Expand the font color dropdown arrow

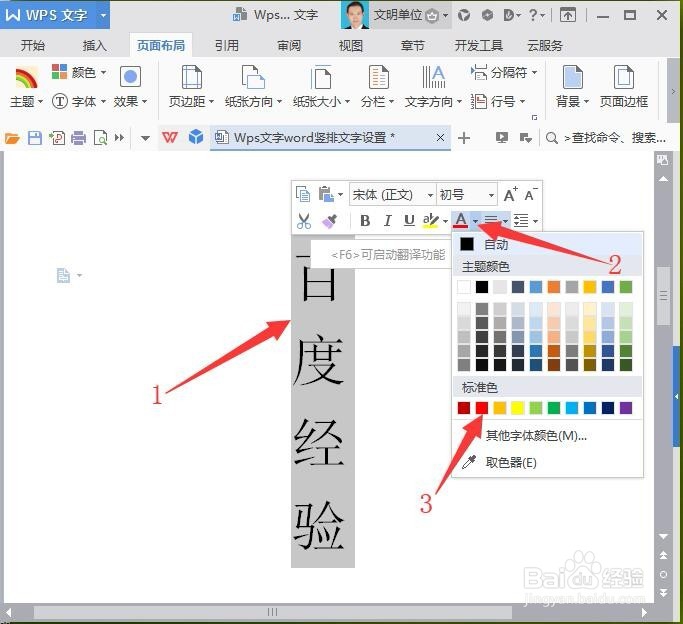(x=475, y=221)
